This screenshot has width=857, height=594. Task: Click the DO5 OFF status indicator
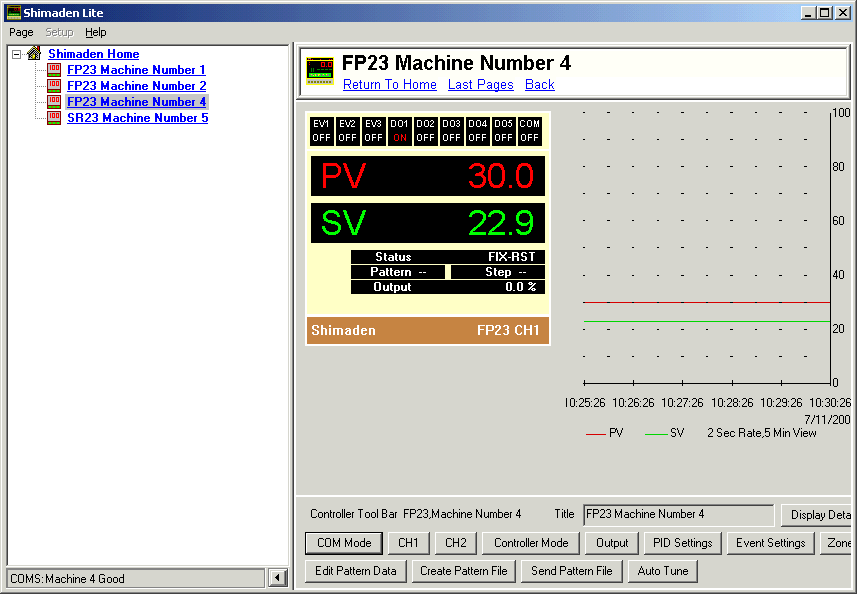[x=503, y=131]
